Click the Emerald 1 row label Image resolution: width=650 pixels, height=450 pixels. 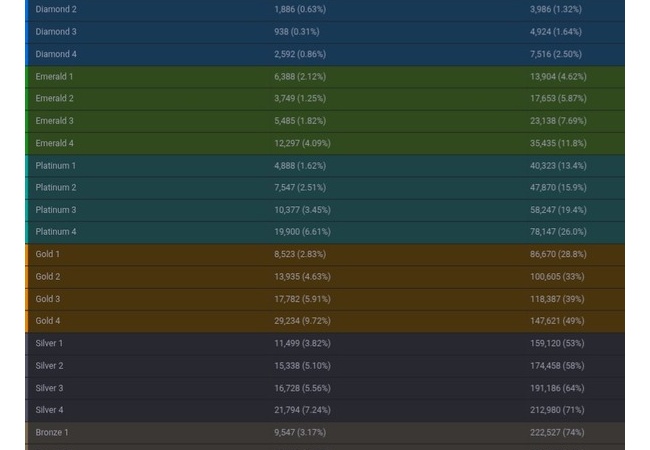[x=54, y=77]
